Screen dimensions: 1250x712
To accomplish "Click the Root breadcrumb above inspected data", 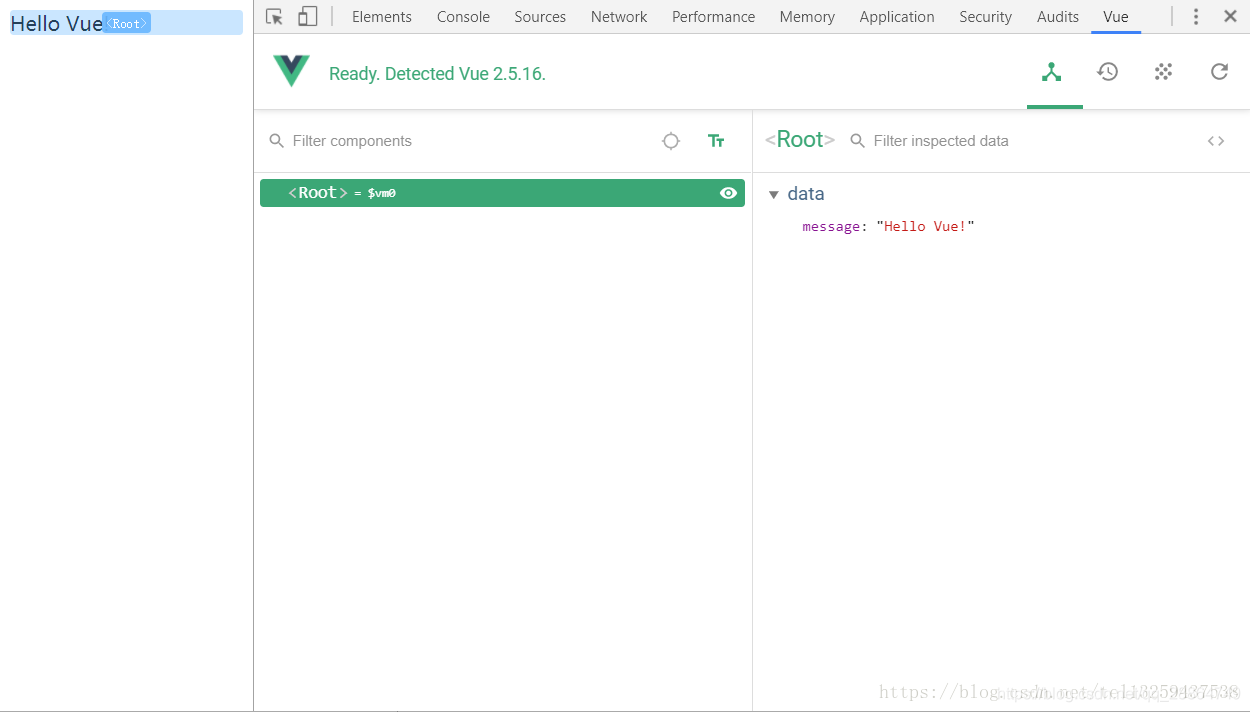I will coord(799,140).
